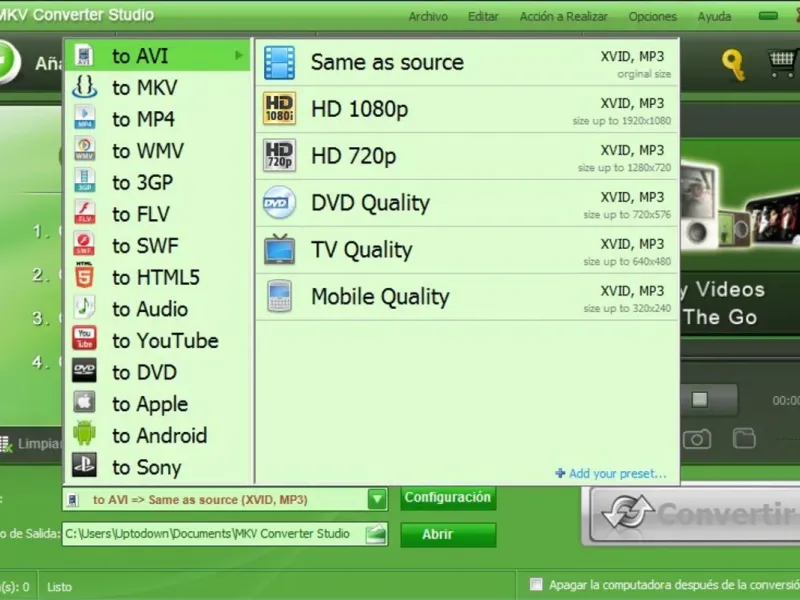Click the Audio music note icon
Image resolution: width=800 pixels, height=600 pixels.
(x=84, y=309)
